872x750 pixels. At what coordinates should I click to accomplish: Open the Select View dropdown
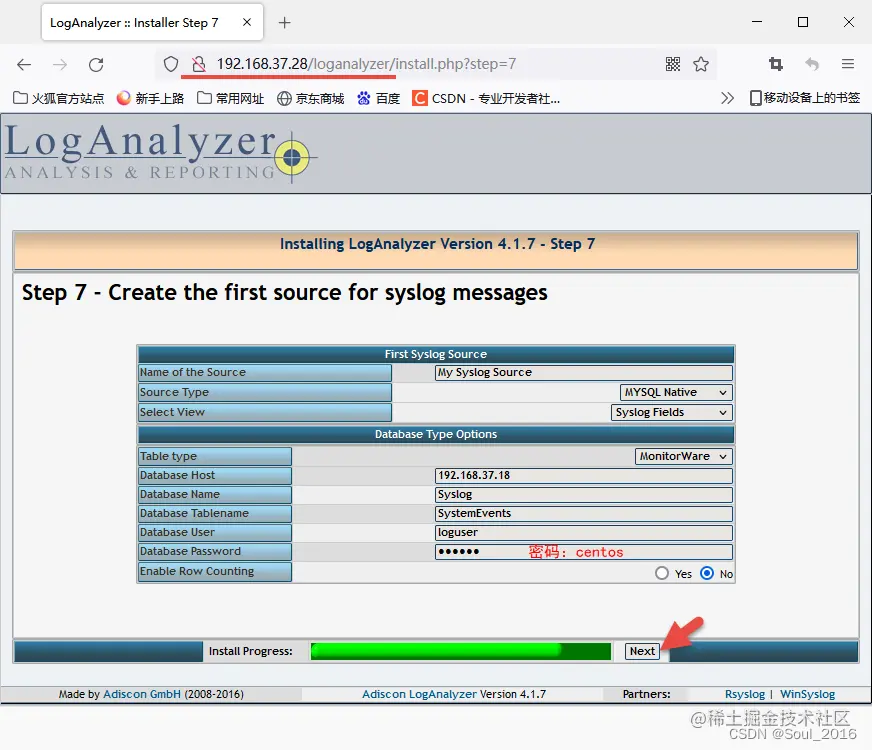click(671, 413)
